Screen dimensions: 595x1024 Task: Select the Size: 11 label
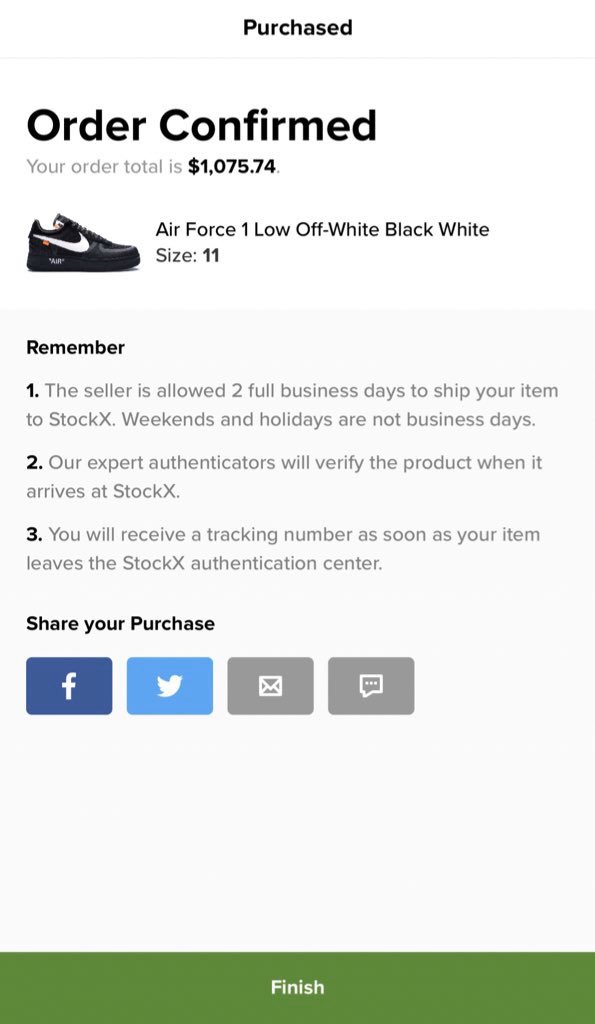(x=187, y=255)
